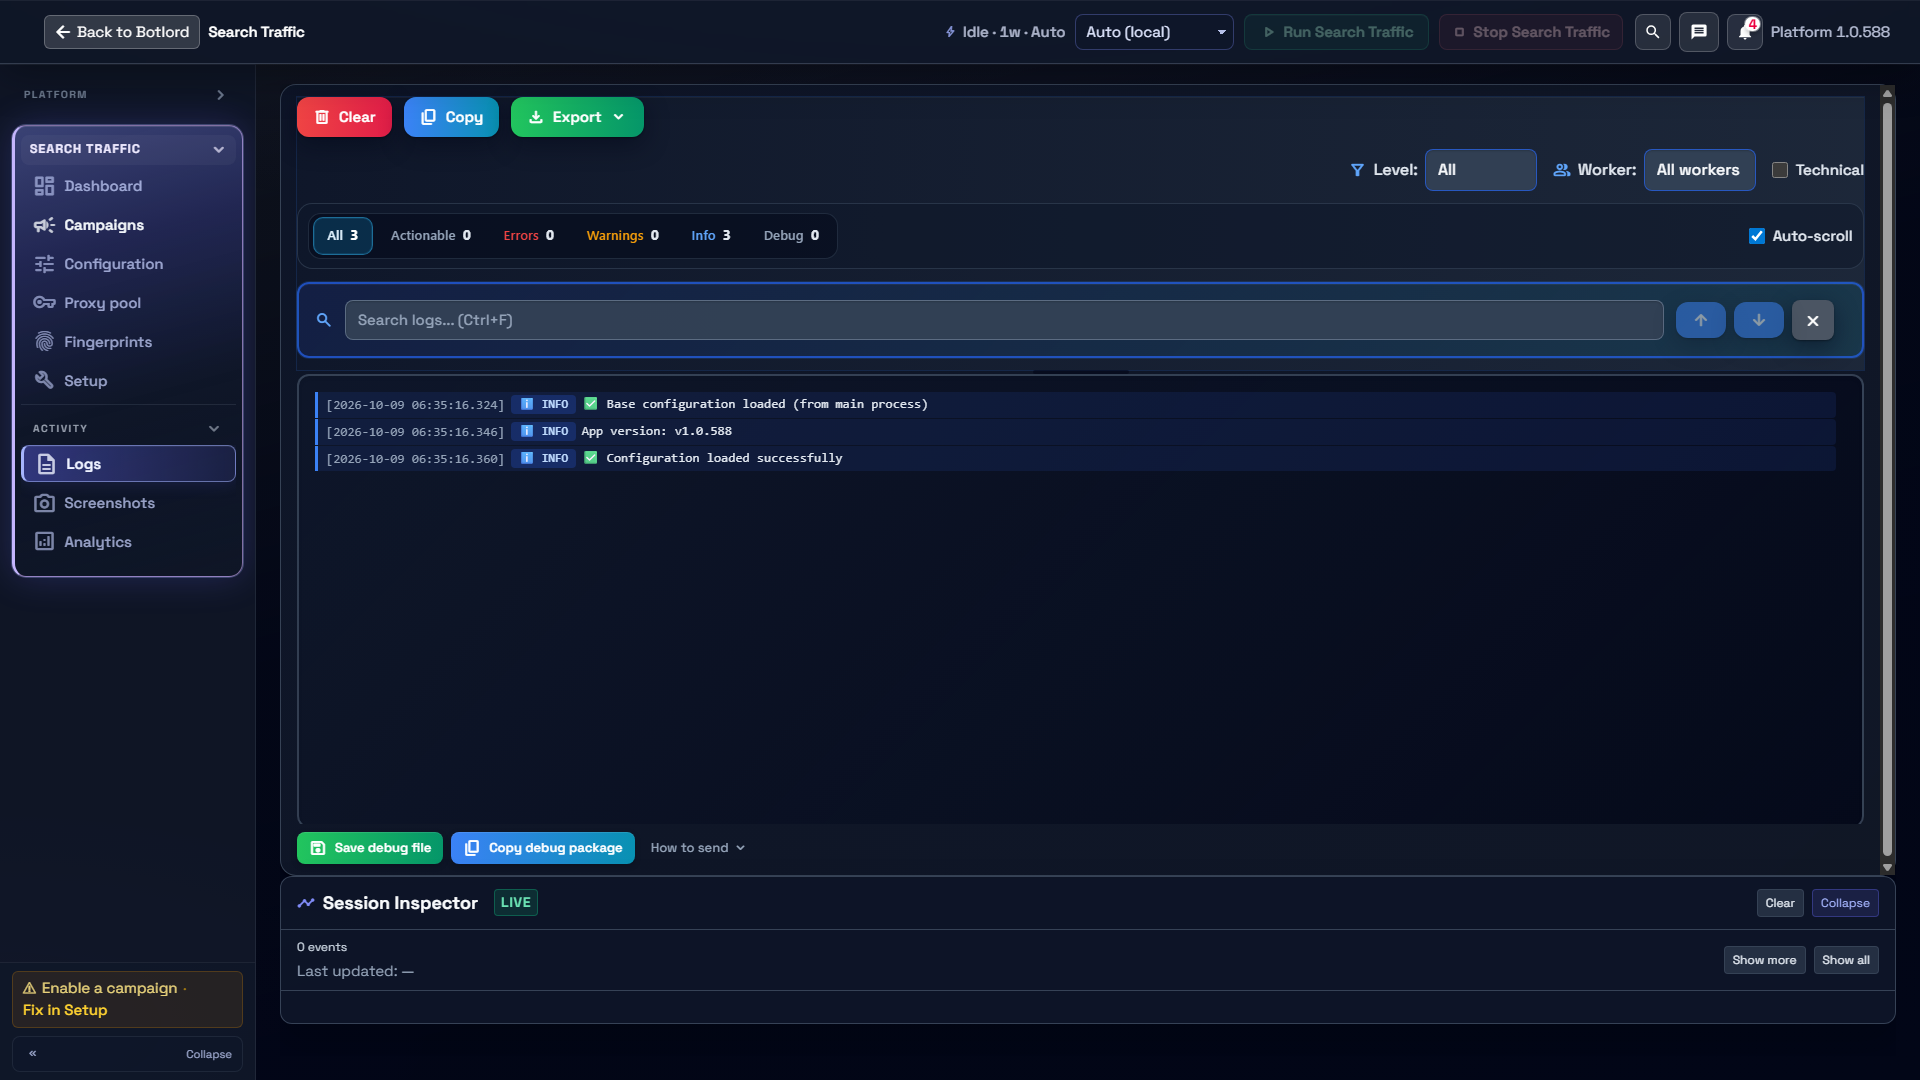1920x1080 pixels.
Task: Select Logs in Activity section
Action: pyautogui.click(x=128, y=464)
